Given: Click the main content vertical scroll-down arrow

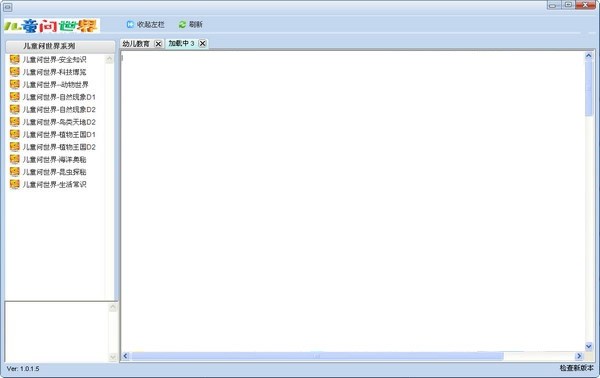Looking at the screenshot, I should point(589,346).
